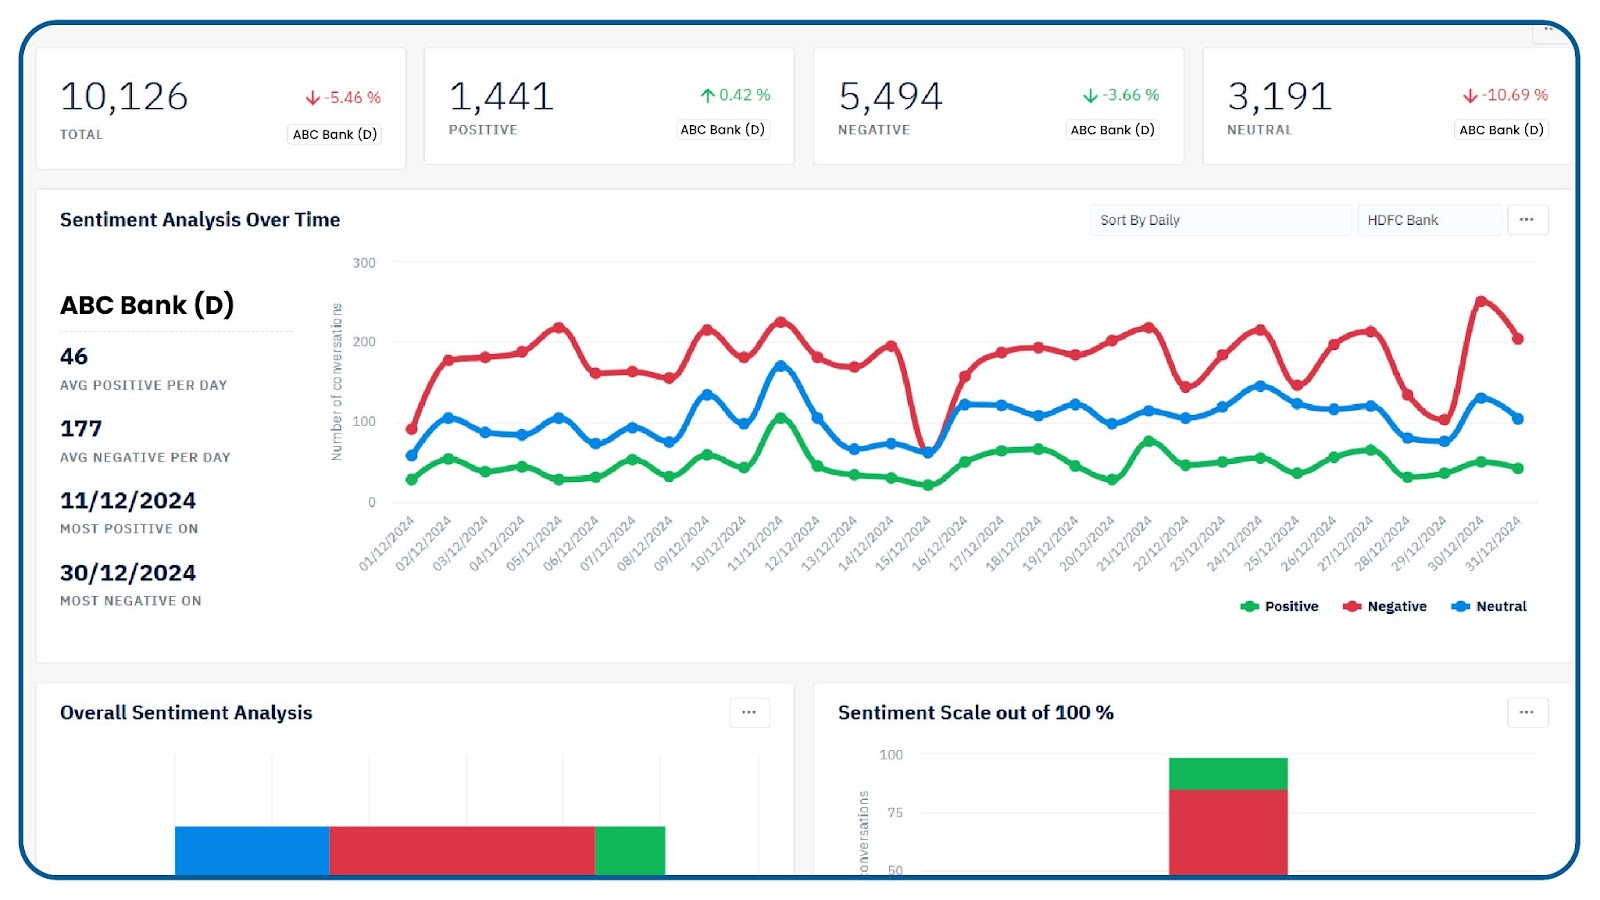Toggle Neutral series in chart legend
Viewport: 1600px width, 900px height.
point(1489,606)
